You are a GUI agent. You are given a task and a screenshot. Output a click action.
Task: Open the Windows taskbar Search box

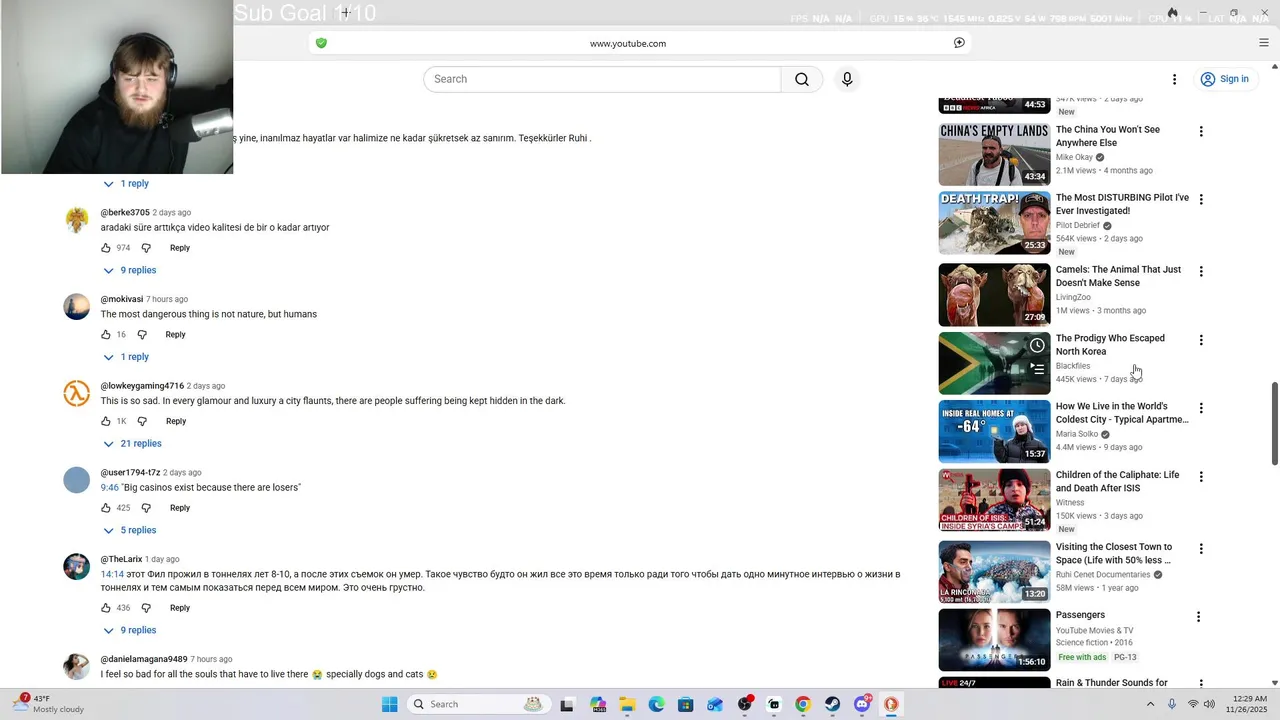[x=477, y=704]
